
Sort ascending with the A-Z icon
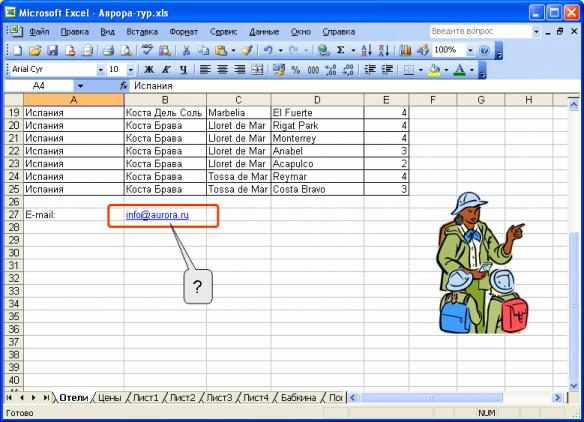[366, 50]
